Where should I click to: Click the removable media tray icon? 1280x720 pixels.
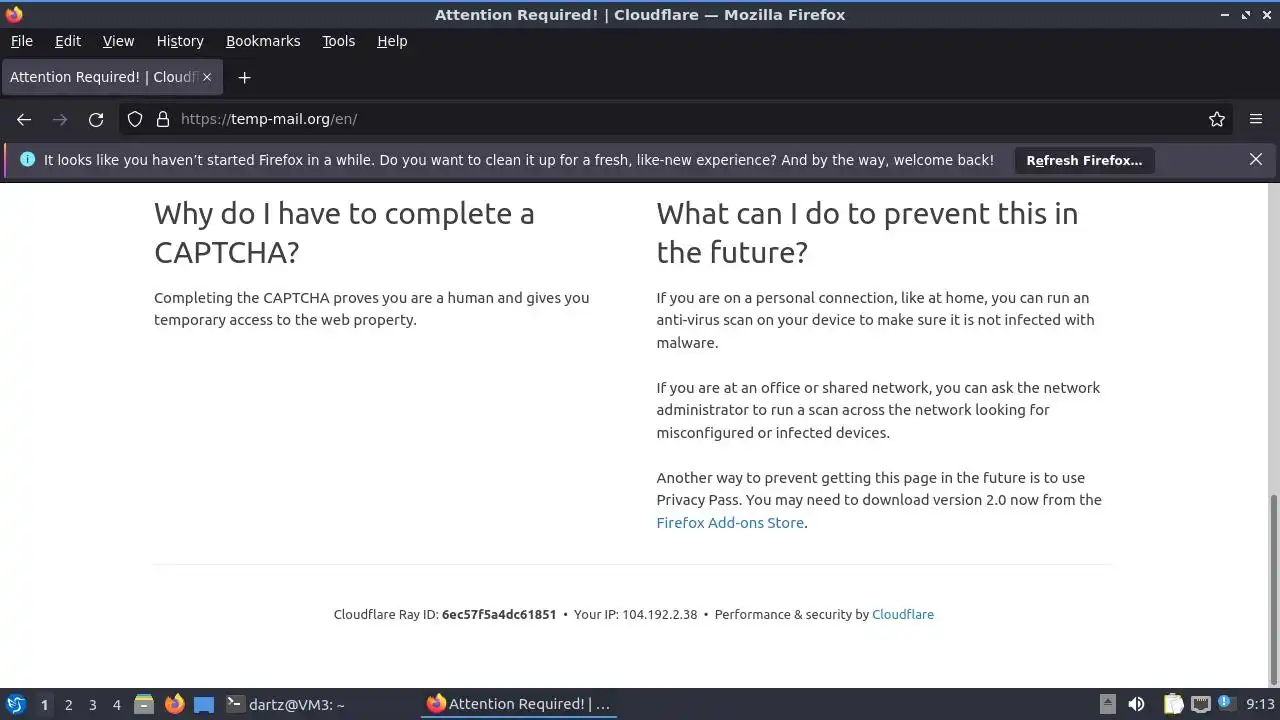tap(1107, 704)
